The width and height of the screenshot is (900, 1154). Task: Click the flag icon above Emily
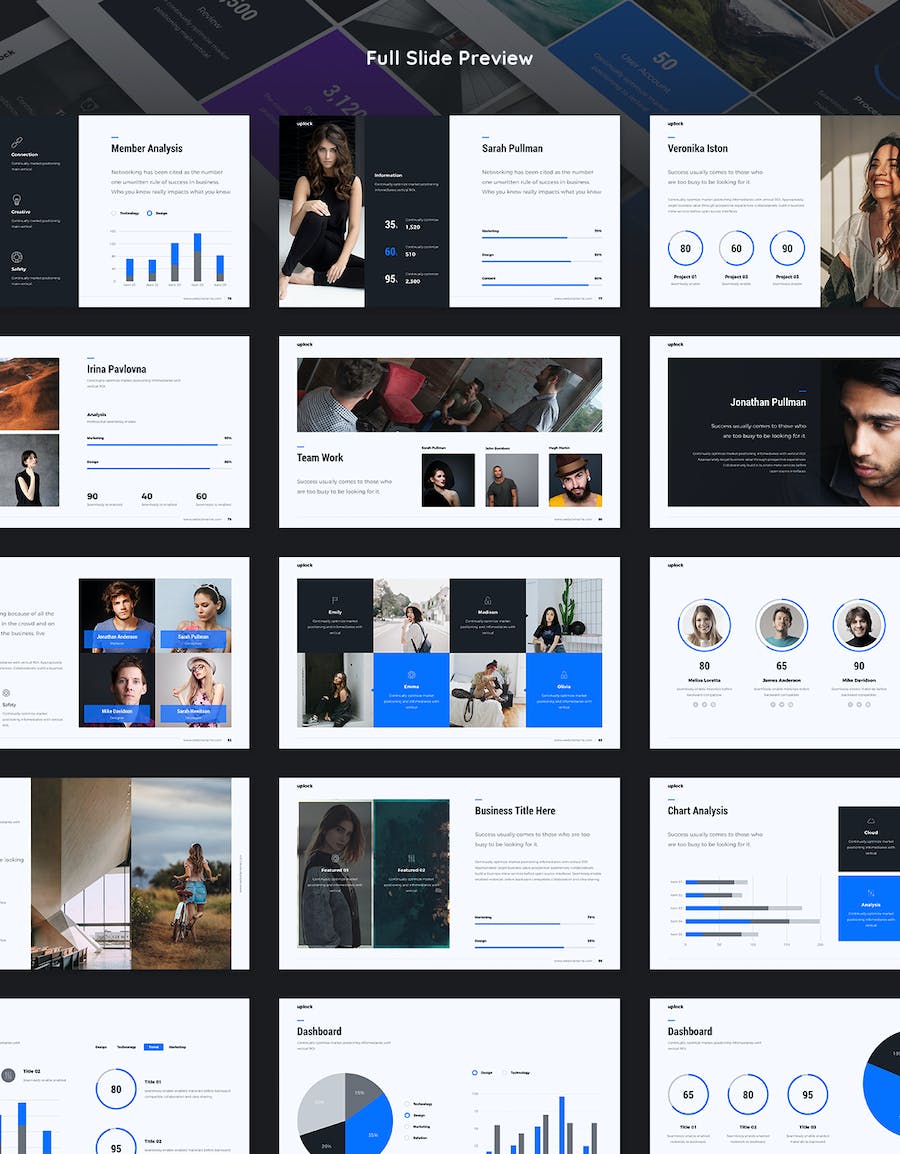coord(335,600)
